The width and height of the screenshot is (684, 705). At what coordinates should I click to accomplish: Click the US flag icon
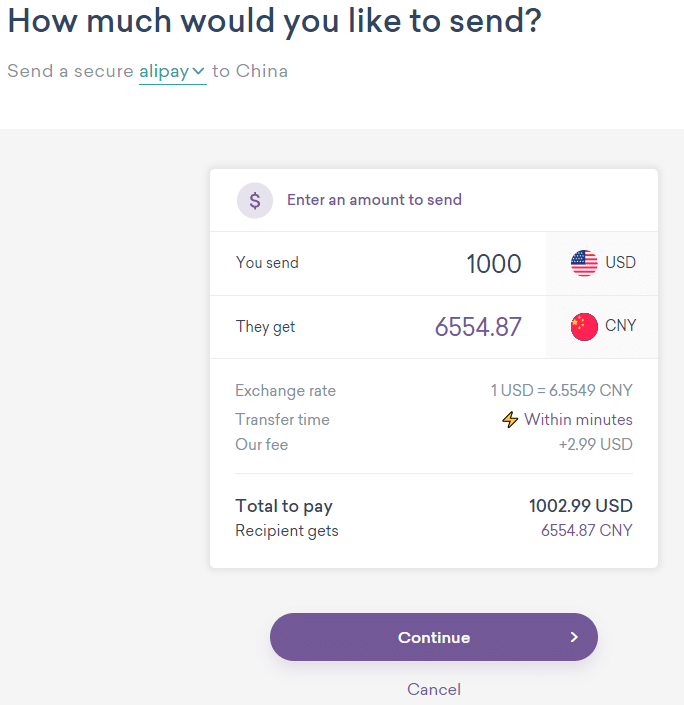pos(584,263)
